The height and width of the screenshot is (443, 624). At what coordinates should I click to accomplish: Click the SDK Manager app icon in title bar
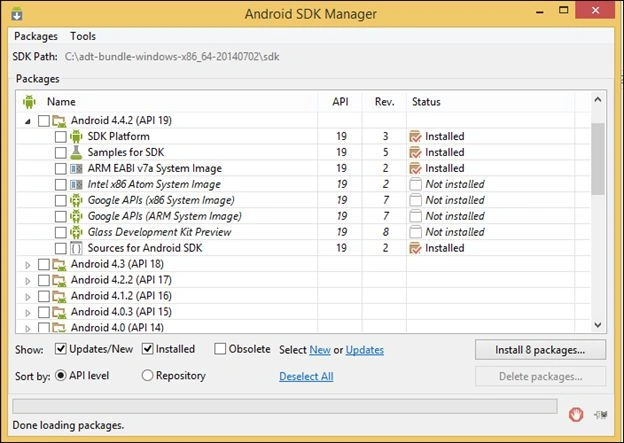17,14
